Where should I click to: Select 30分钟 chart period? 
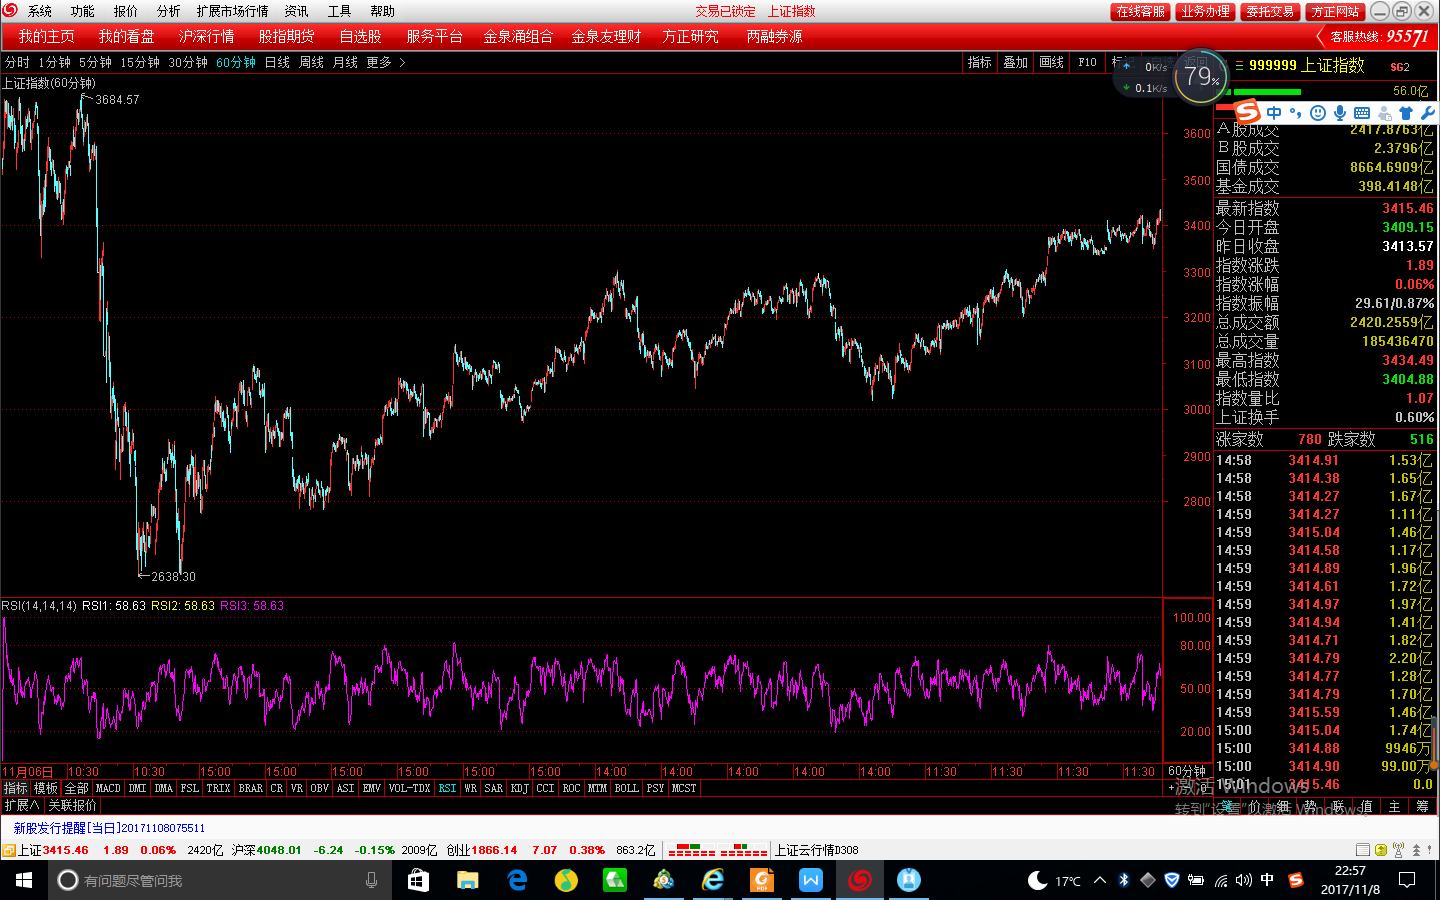(188, 62)
